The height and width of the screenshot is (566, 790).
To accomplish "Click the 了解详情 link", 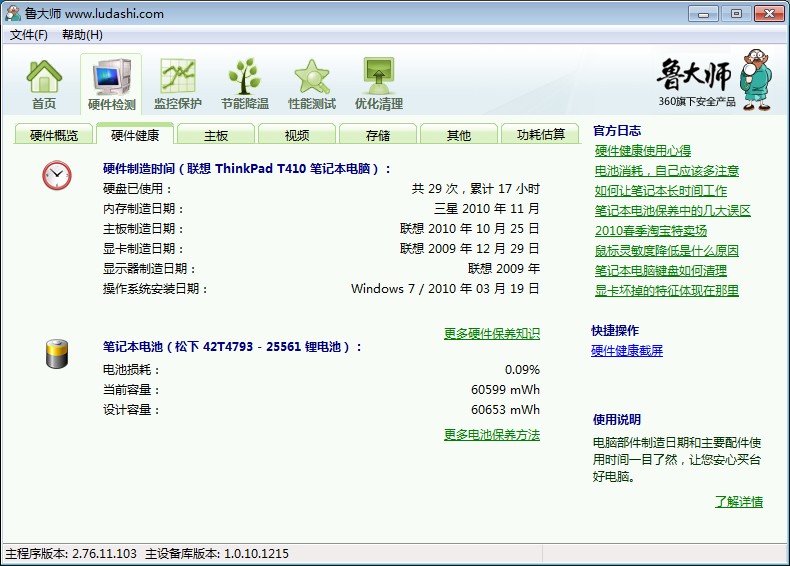I will click(x=739, y=502).
